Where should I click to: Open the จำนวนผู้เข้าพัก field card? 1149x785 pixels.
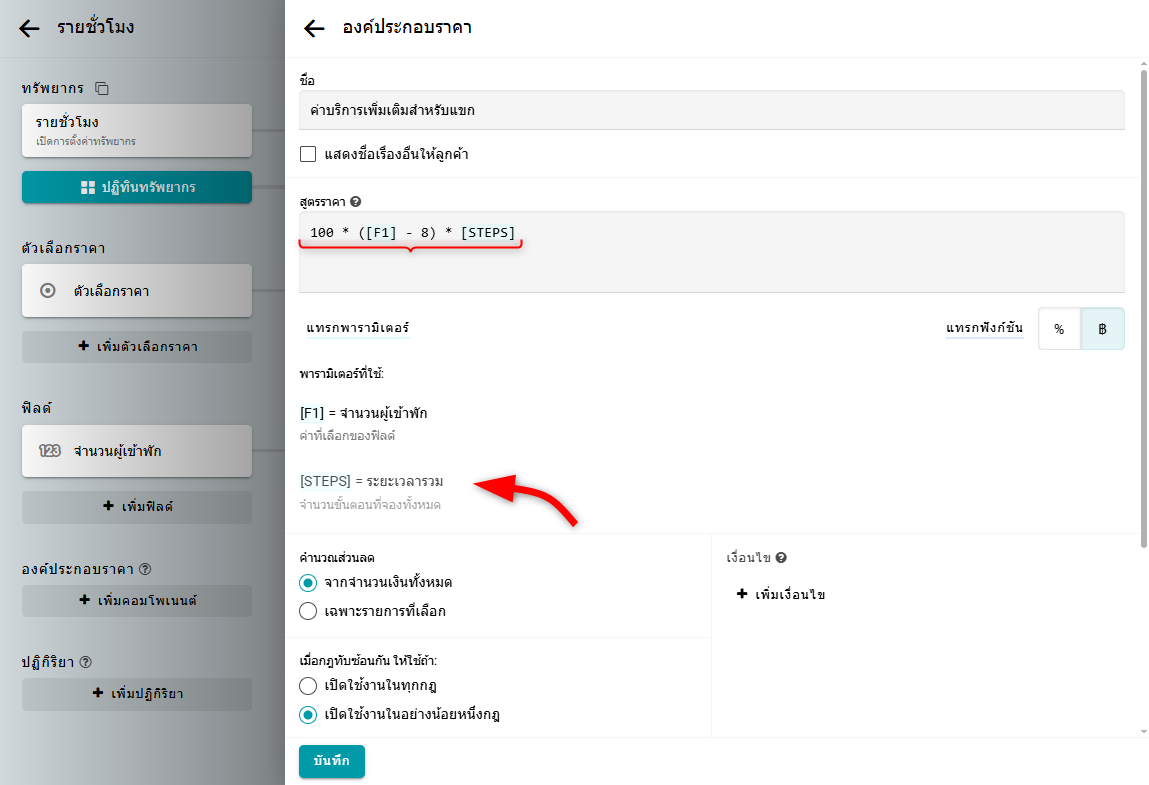point(137,451)
